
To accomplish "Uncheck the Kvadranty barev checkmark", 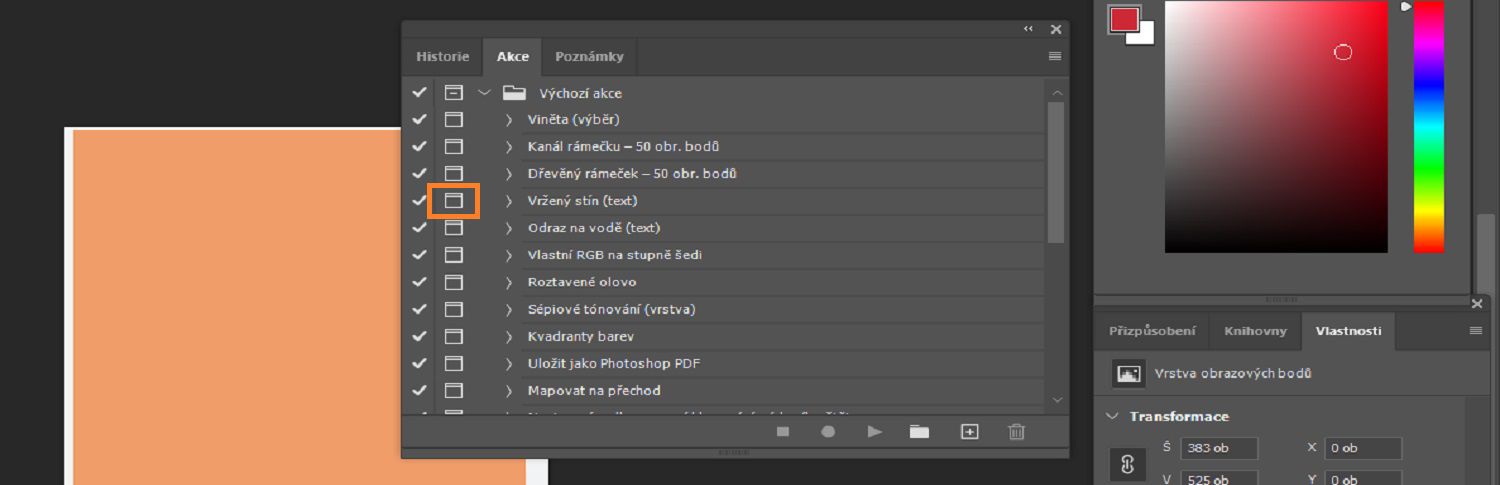I will point(419,336).
